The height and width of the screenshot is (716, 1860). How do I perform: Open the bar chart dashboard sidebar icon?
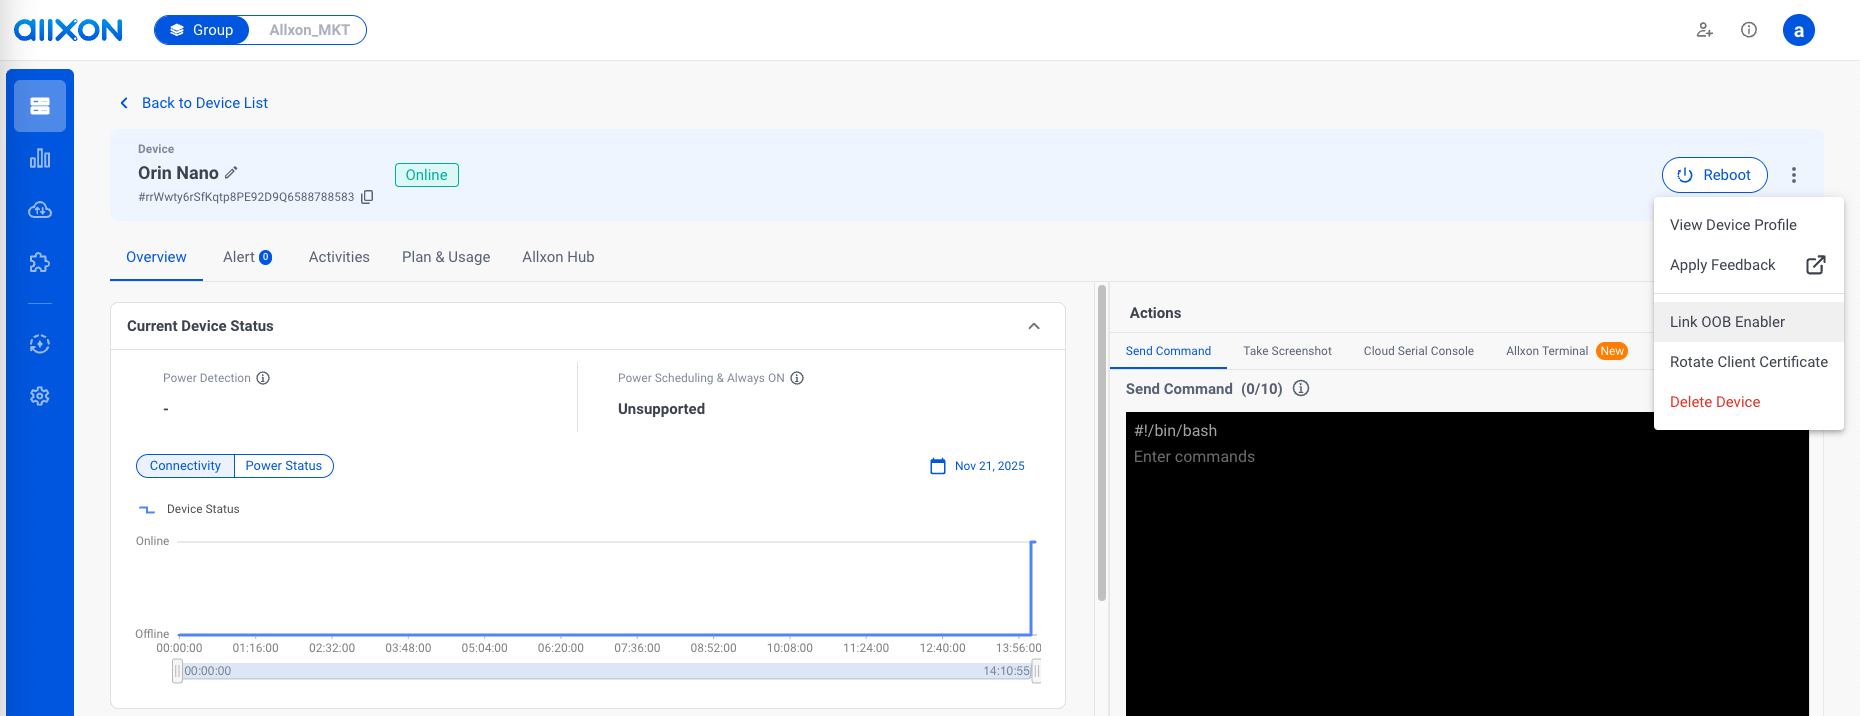point(40,159)
